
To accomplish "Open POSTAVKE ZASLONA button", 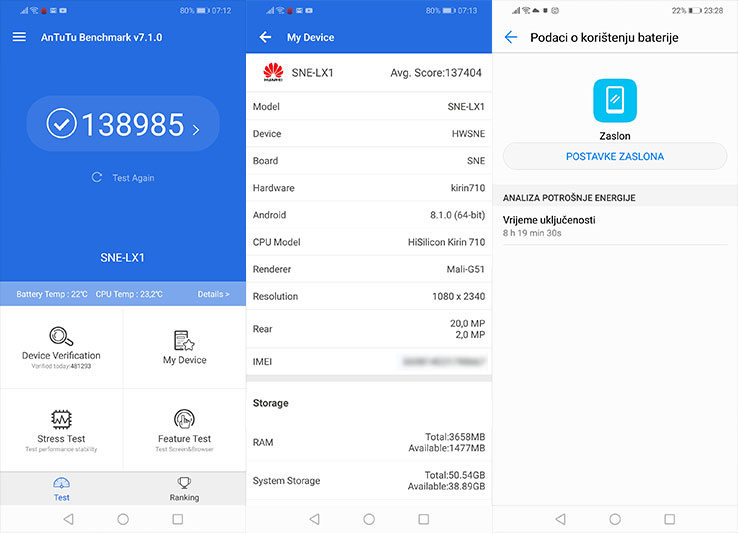I will 614,156.
